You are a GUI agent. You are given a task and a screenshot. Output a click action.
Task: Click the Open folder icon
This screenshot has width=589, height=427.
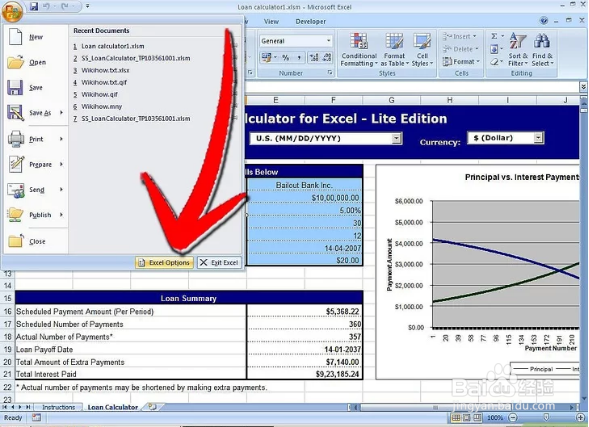click(x=15, y=62)
